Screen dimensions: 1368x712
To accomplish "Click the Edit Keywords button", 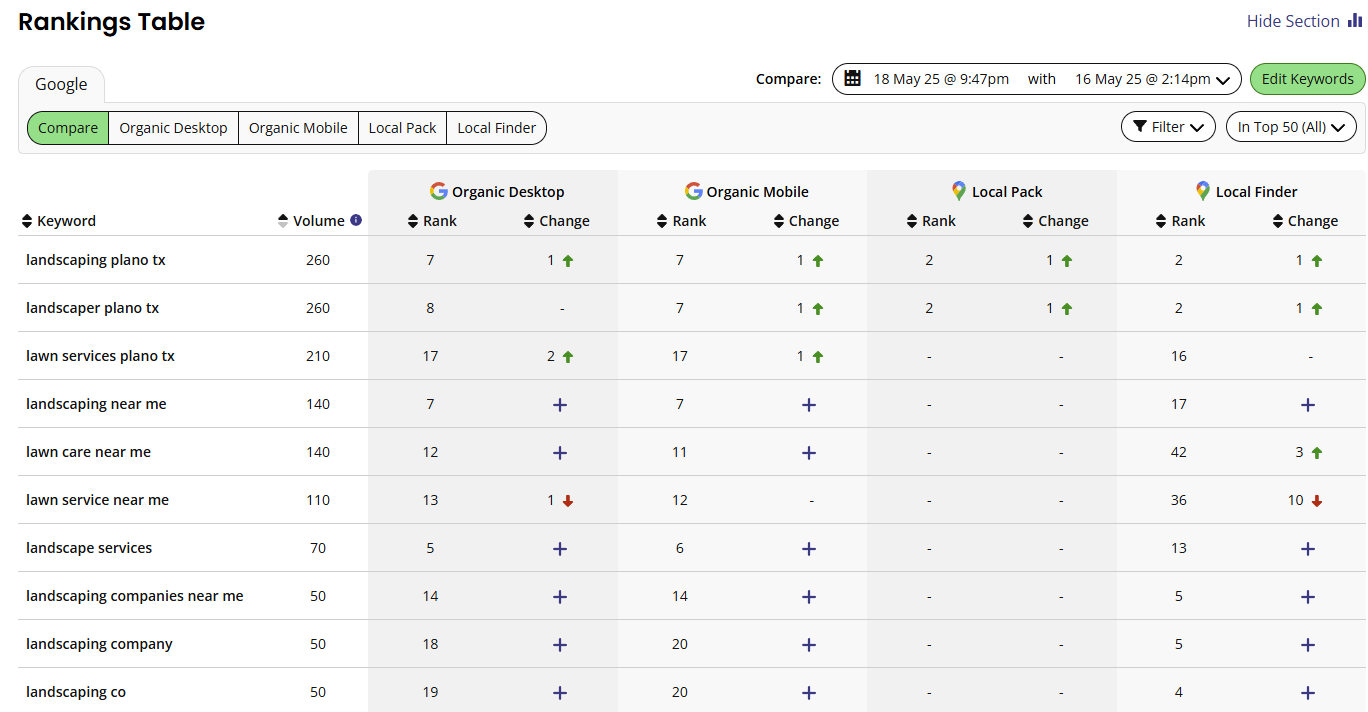I will tap(1307, 78).
